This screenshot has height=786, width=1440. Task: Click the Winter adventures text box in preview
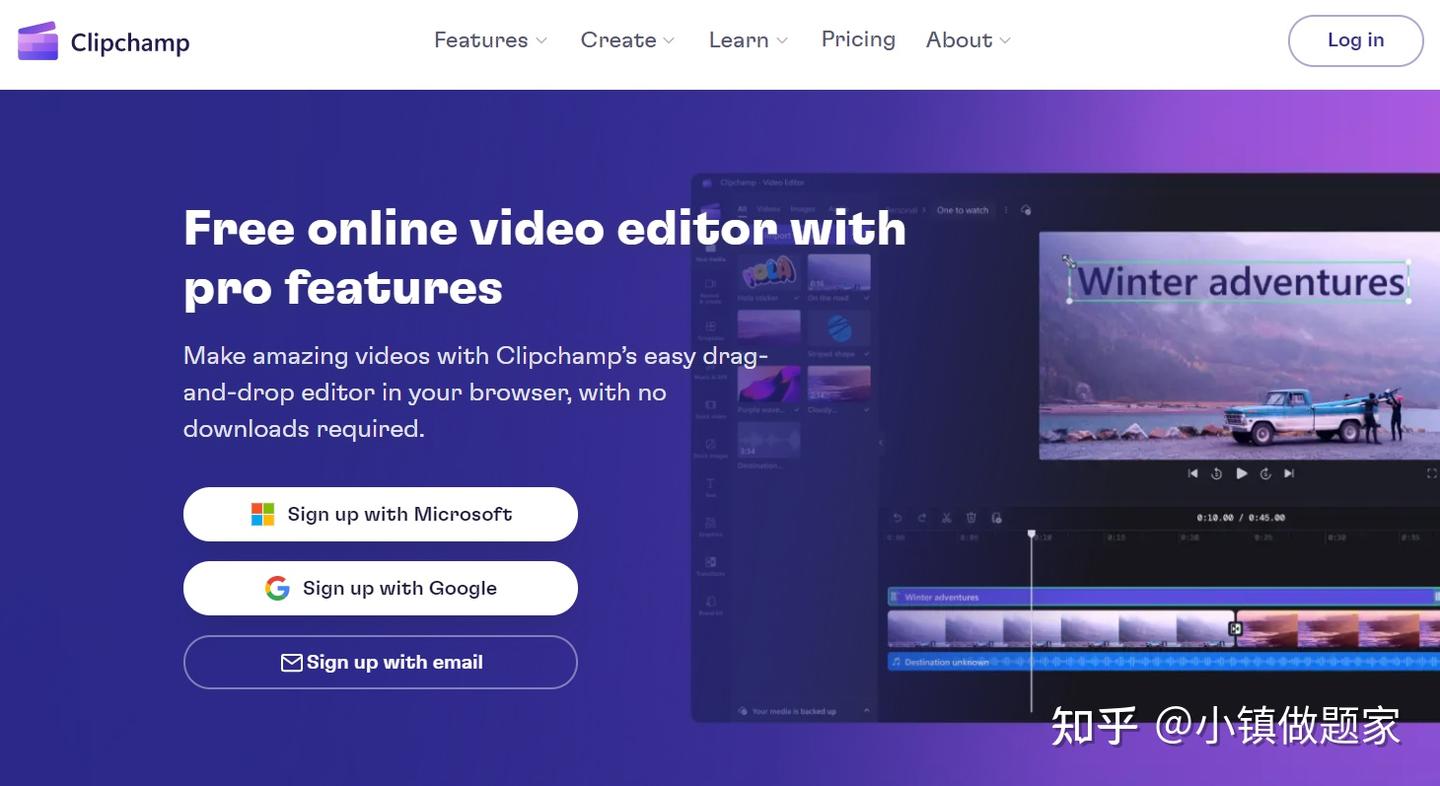[x=1239, y=281]
